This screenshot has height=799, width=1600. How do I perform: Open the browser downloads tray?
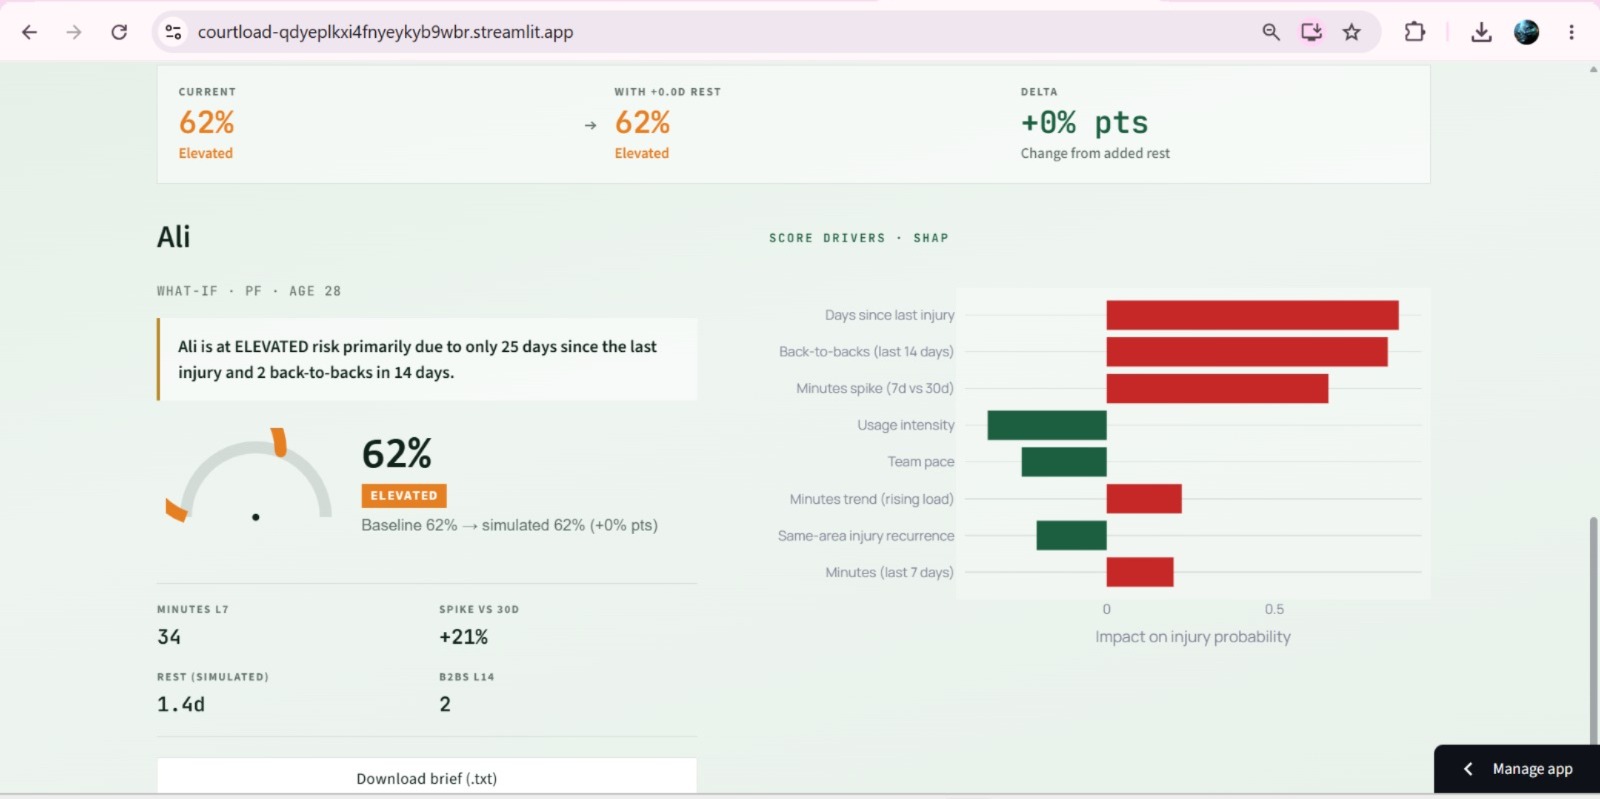point(1482,32)
